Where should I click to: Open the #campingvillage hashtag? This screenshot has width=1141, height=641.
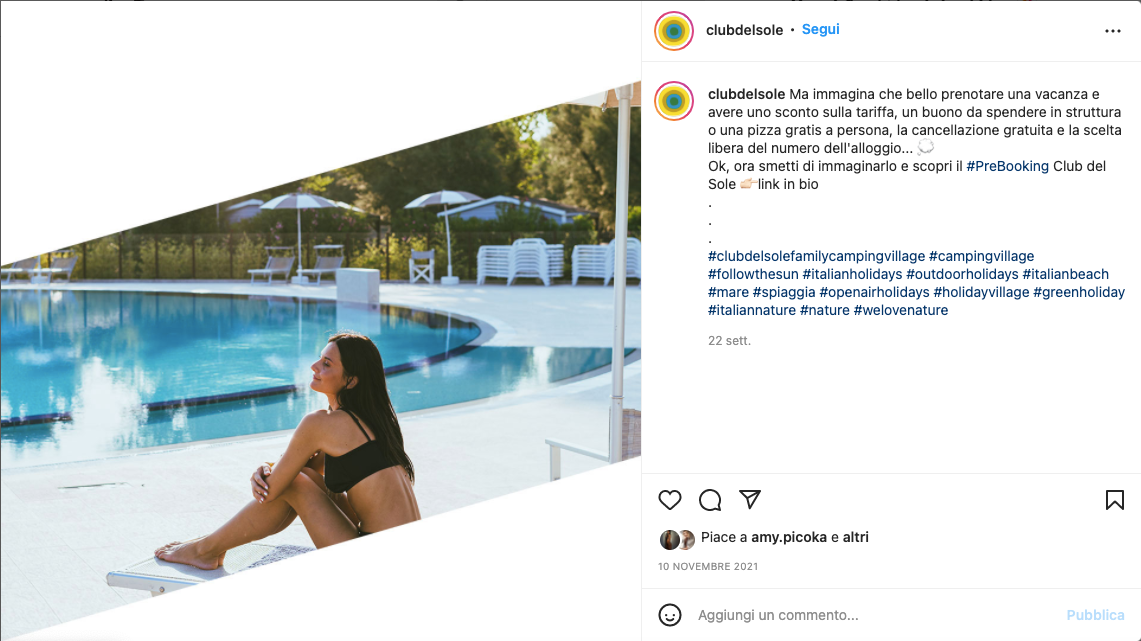pos(981,256)
